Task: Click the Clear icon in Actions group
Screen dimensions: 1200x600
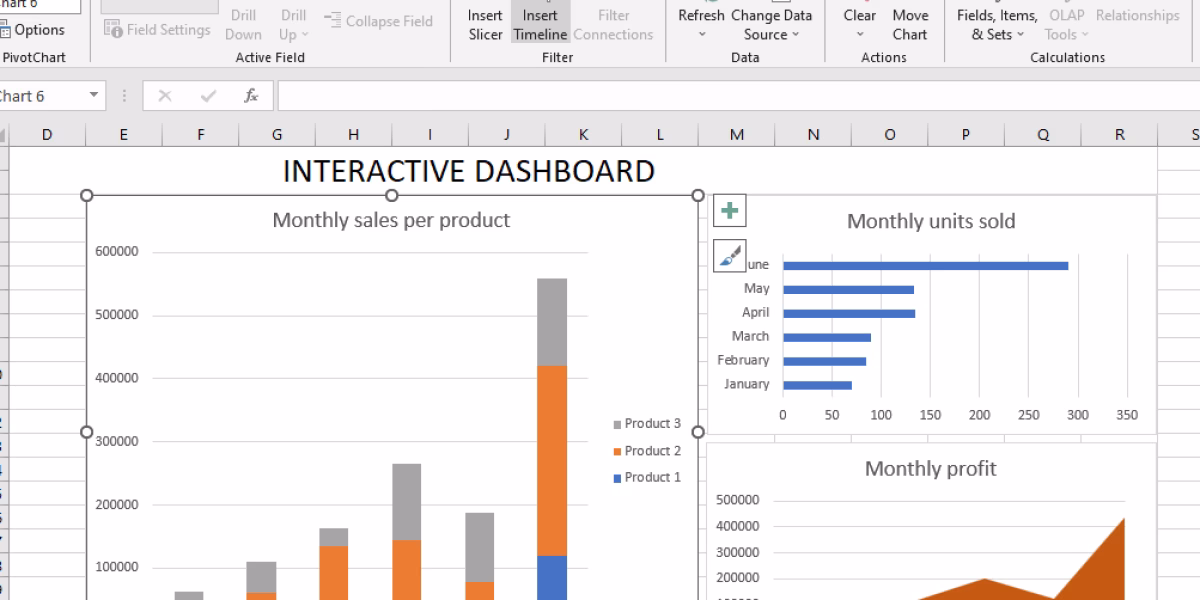Action: click(x=858, y=15)
